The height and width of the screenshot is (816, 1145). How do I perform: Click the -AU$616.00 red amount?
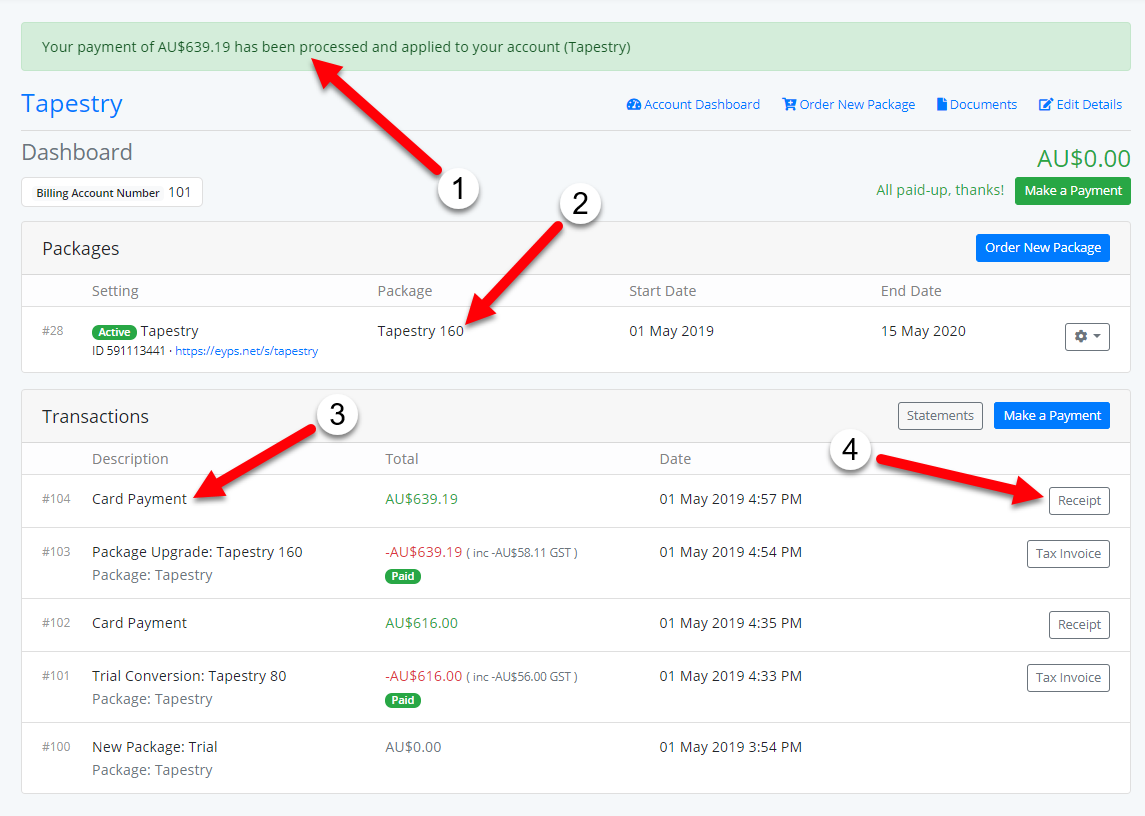424,676
